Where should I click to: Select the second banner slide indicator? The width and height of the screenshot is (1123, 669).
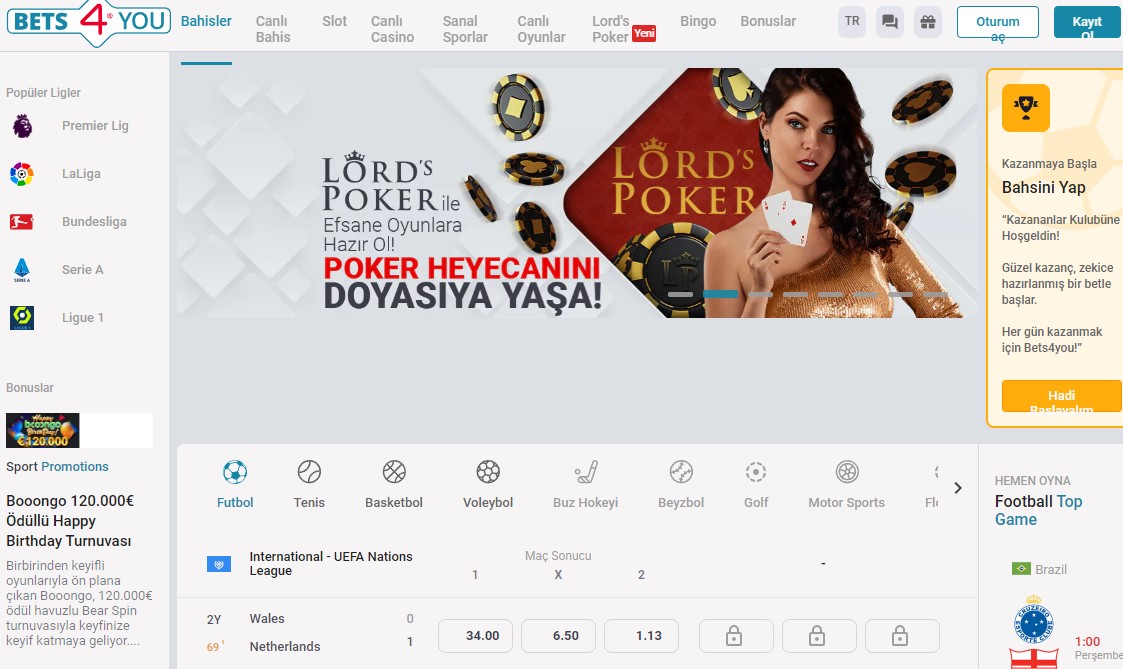tap(720, 294)
